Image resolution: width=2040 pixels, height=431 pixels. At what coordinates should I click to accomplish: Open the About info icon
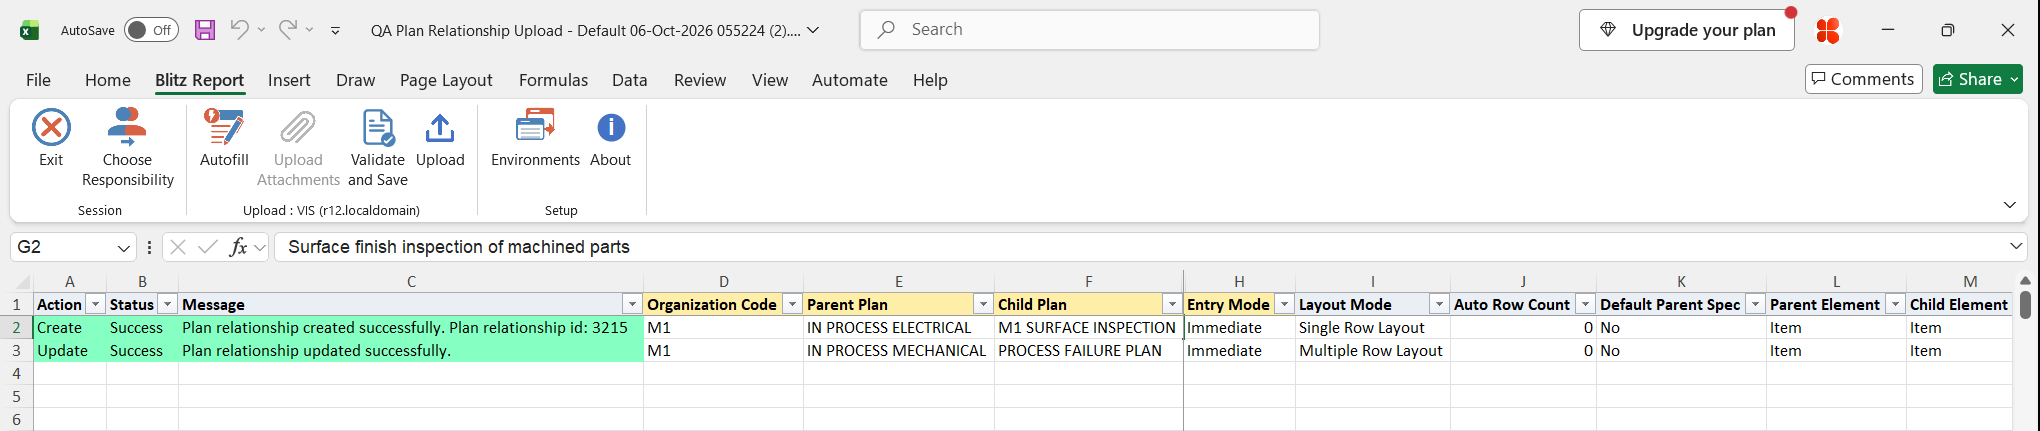(611, 128)
